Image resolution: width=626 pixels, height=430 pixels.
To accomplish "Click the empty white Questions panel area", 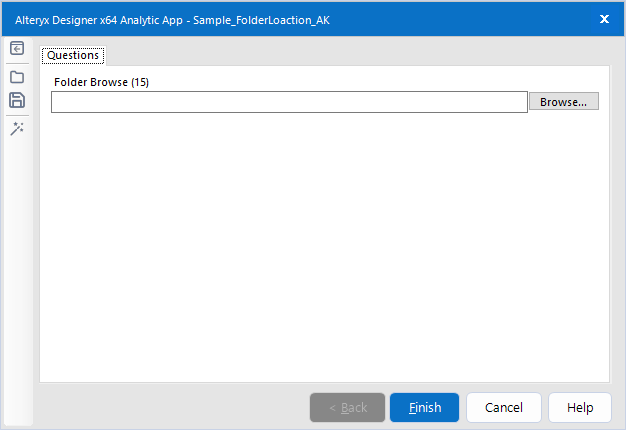I will pyautogui.click(x=324, y=250).
